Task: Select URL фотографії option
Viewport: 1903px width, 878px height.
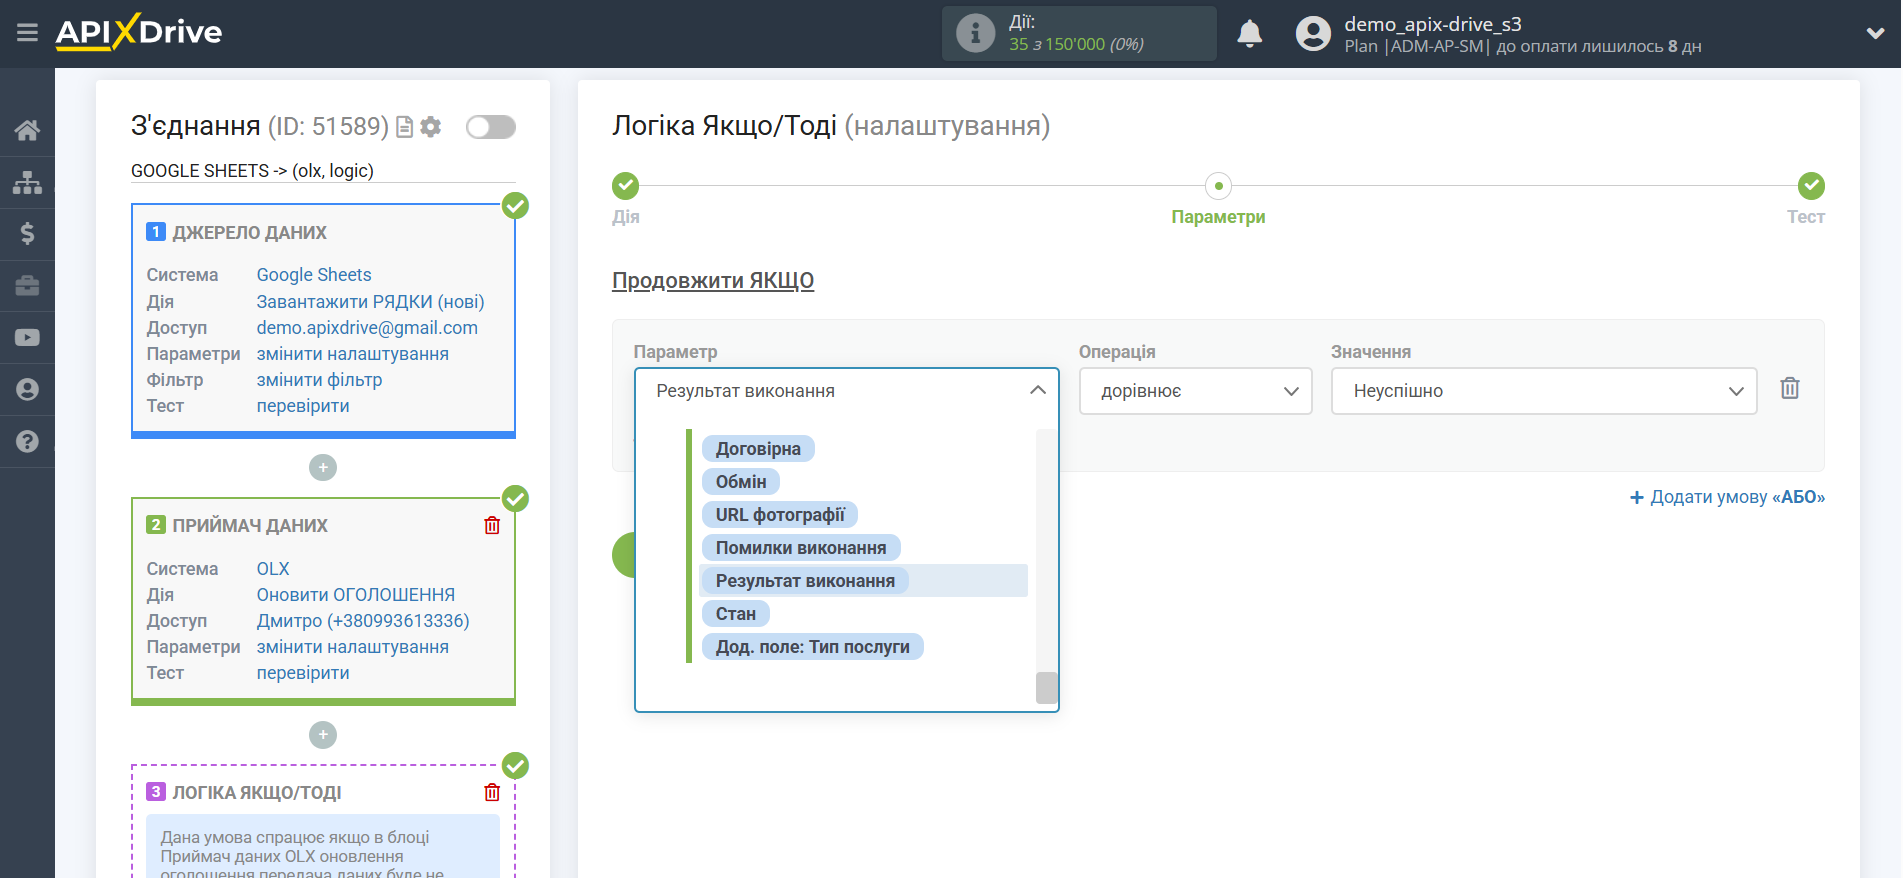Action: click(780, 515)
